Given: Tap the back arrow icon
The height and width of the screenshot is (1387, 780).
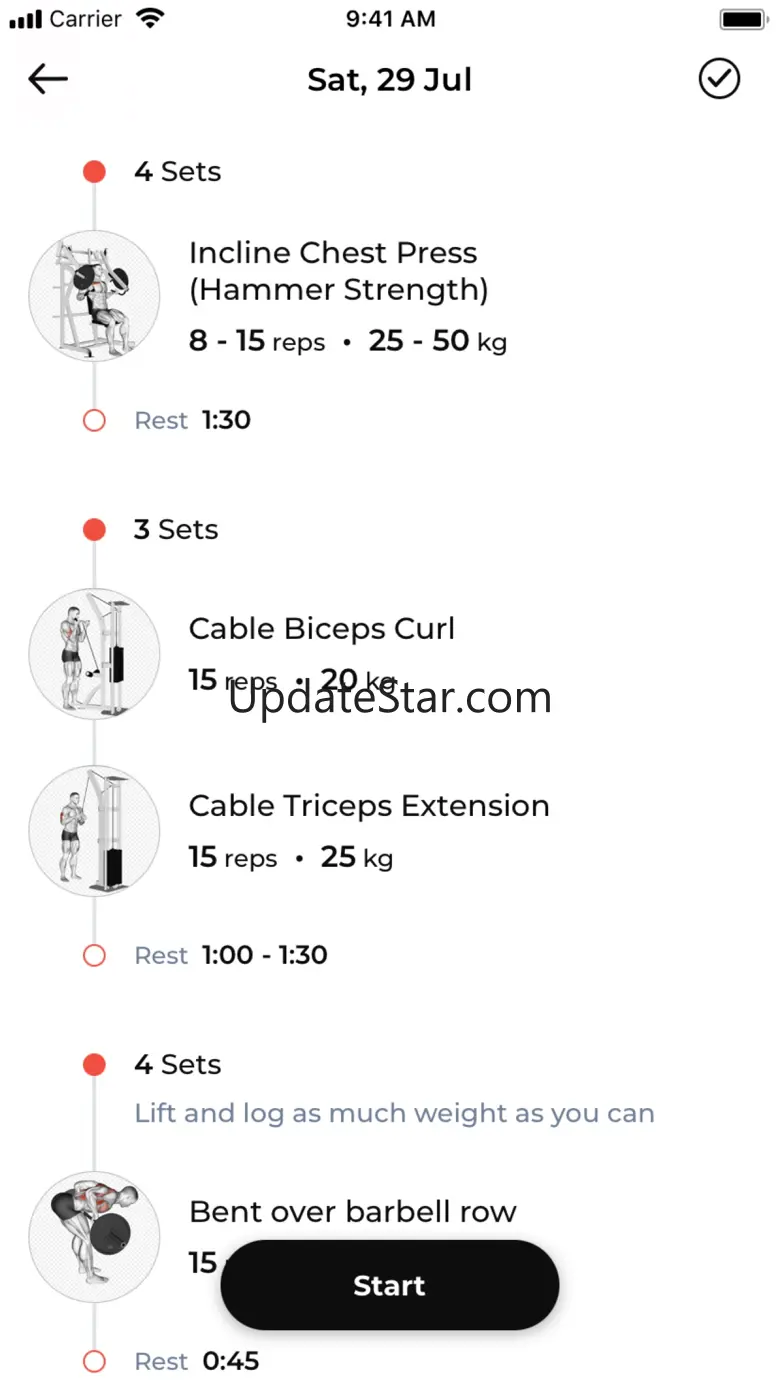Looking at the screenshot, I should [x=48, y=80].
